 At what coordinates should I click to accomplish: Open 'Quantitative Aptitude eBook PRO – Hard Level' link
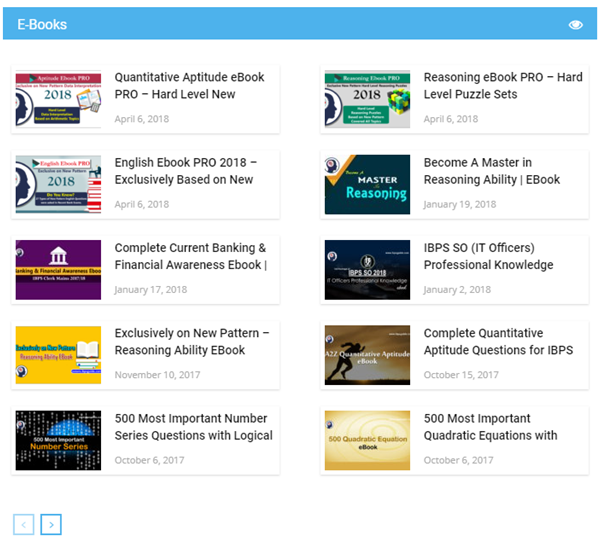[189, 86]
